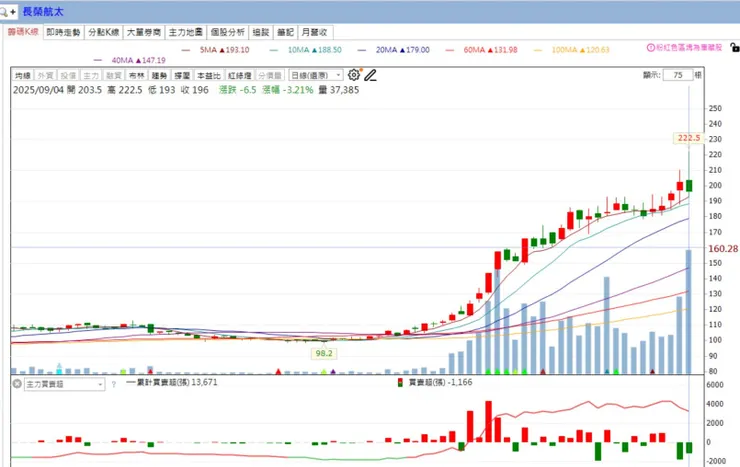The height and width of the screenshot is (467, 740).
Task: Click the 顯示 candle count field showing 75
Action: tap(678, 75)
